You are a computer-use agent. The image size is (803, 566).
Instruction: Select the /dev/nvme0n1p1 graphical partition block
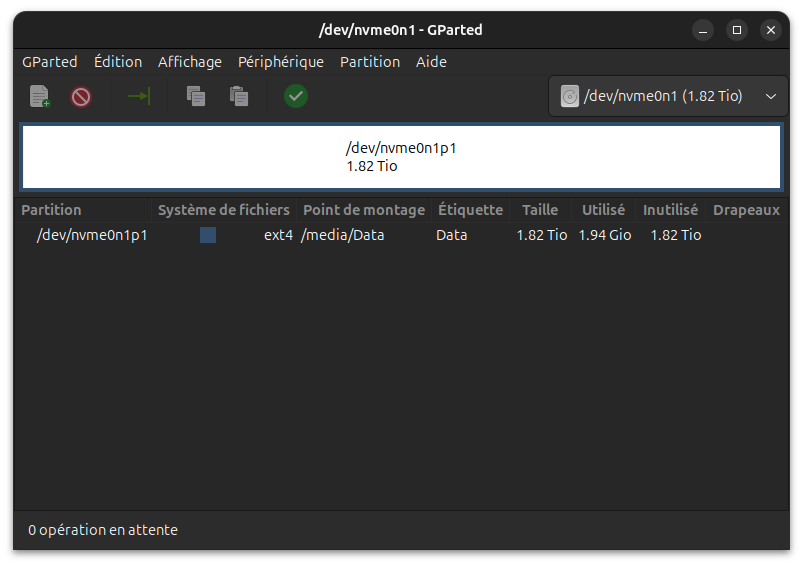pyautogui.click(x=402, y=157)
